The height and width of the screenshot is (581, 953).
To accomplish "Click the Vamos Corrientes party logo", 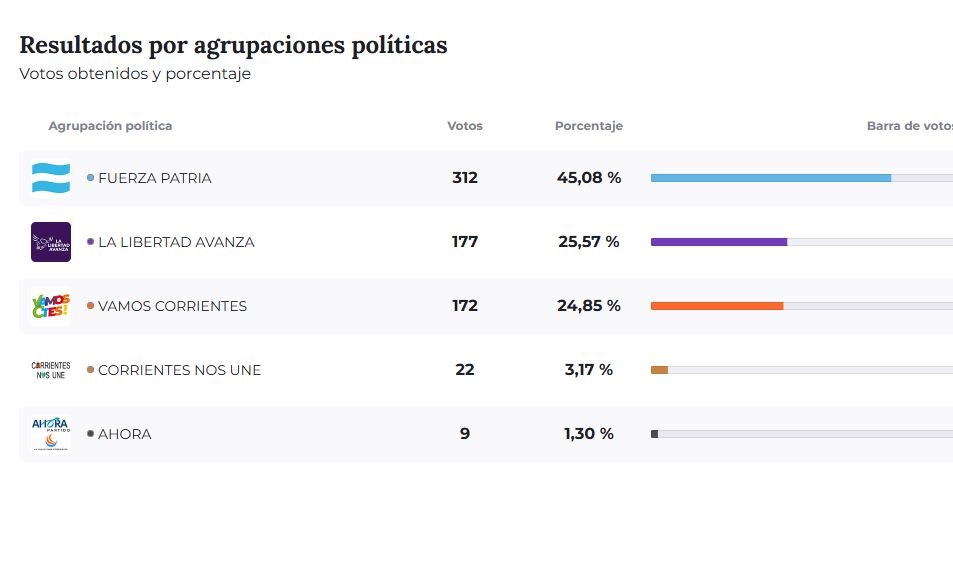I will 51,306.
